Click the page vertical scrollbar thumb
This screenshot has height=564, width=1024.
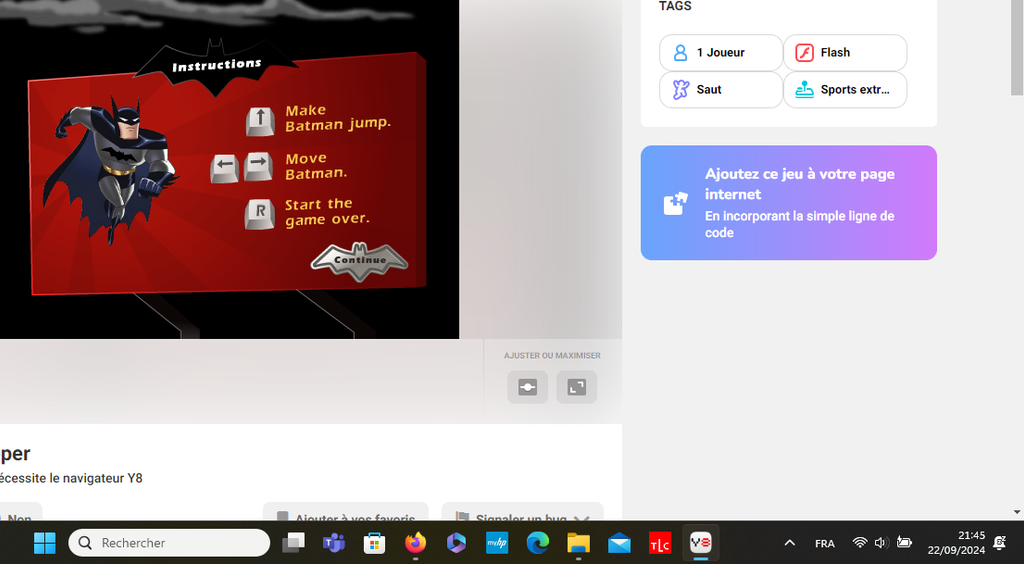(x=1017, y=47)
